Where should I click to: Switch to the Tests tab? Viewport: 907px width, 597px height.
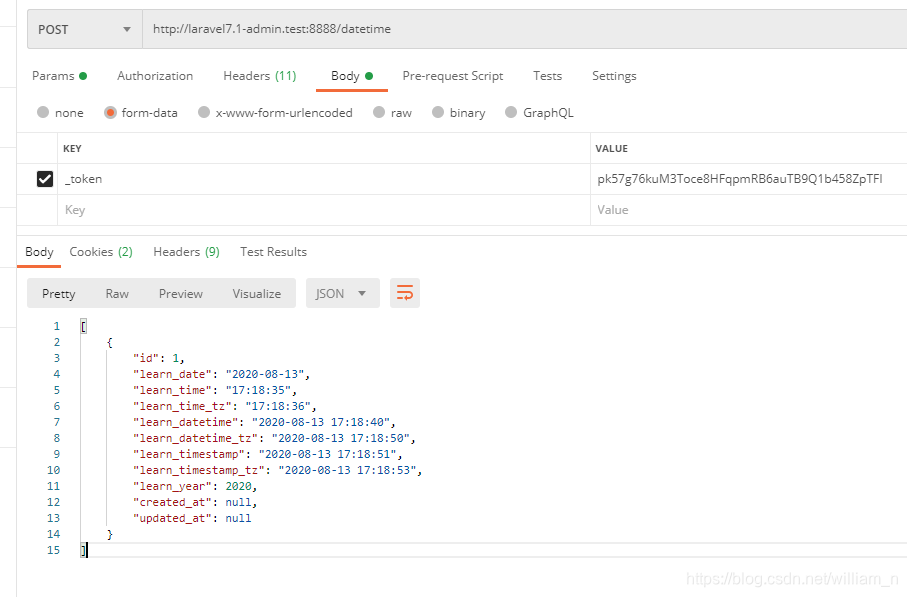click(547, 75)
